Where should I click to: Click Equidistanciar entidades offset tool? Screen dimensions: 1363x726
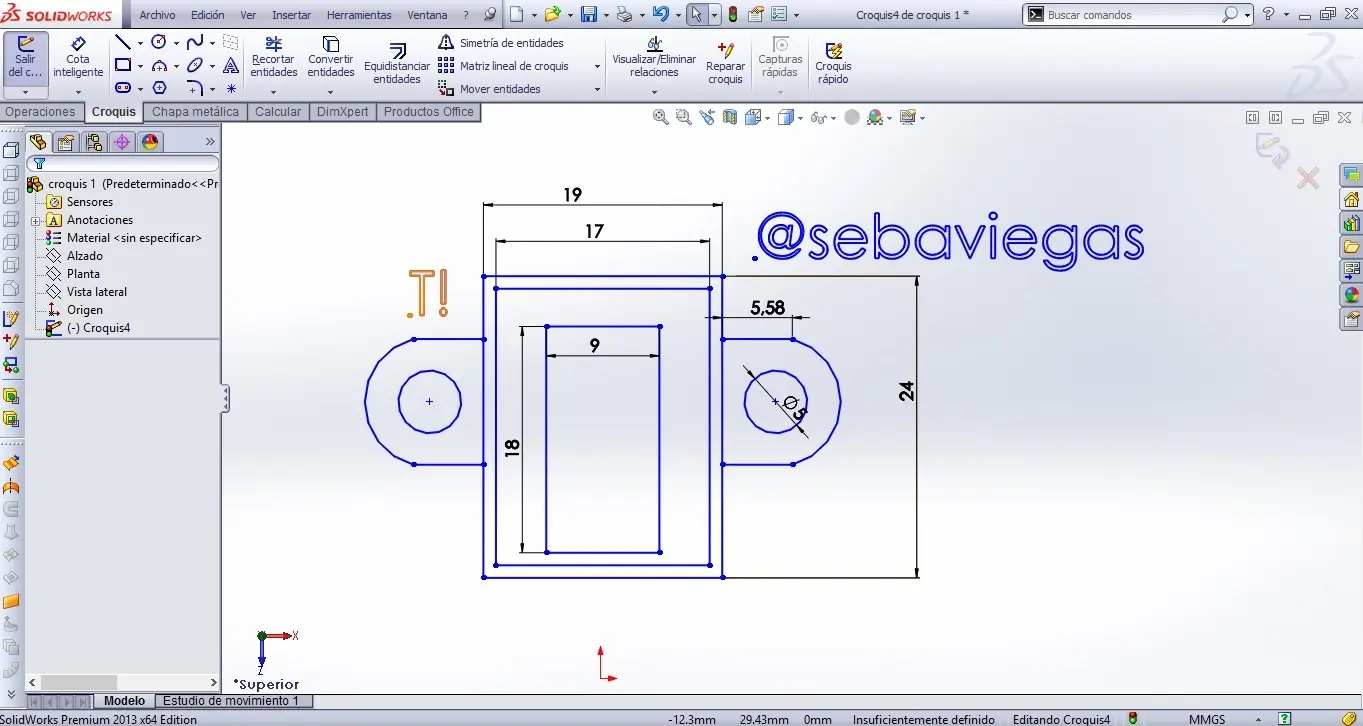click(397, 63)
